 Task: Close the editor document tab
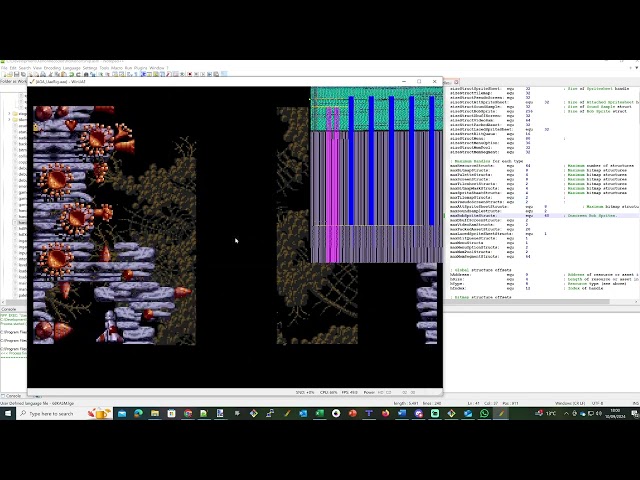(x=456, y=82)
